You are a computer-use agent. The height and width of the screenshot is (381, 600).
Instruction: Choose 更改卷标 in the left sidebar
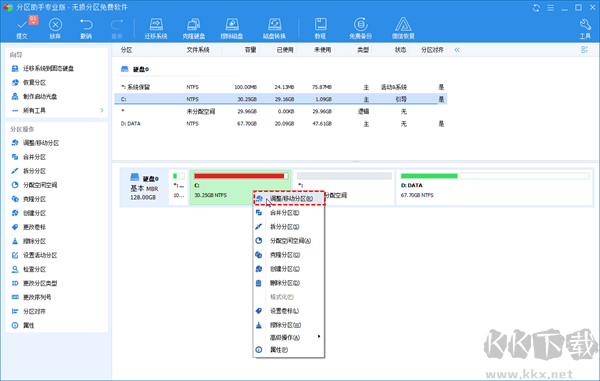pyautogui.click(x=29, y=227)
